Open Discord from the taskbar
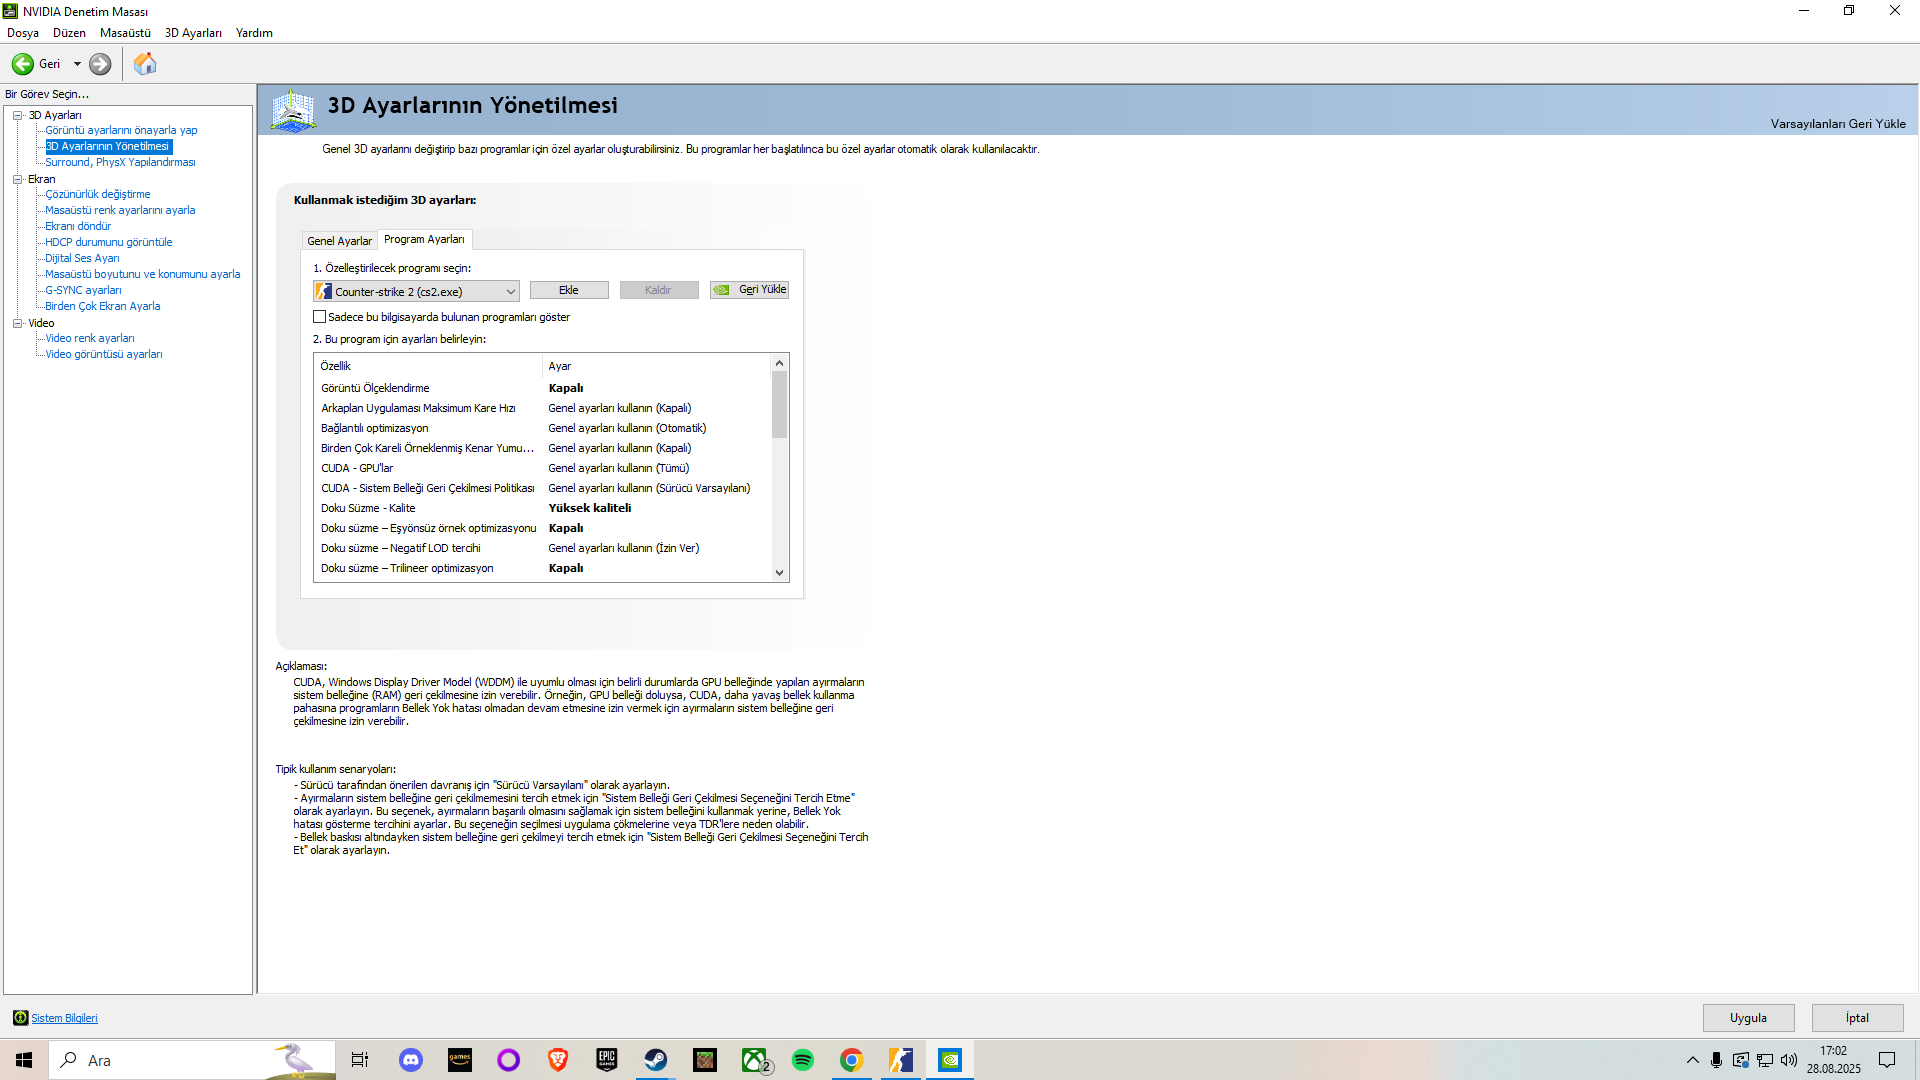The width and height of the screenshot is (1920, 1080). pos(411,1060)
